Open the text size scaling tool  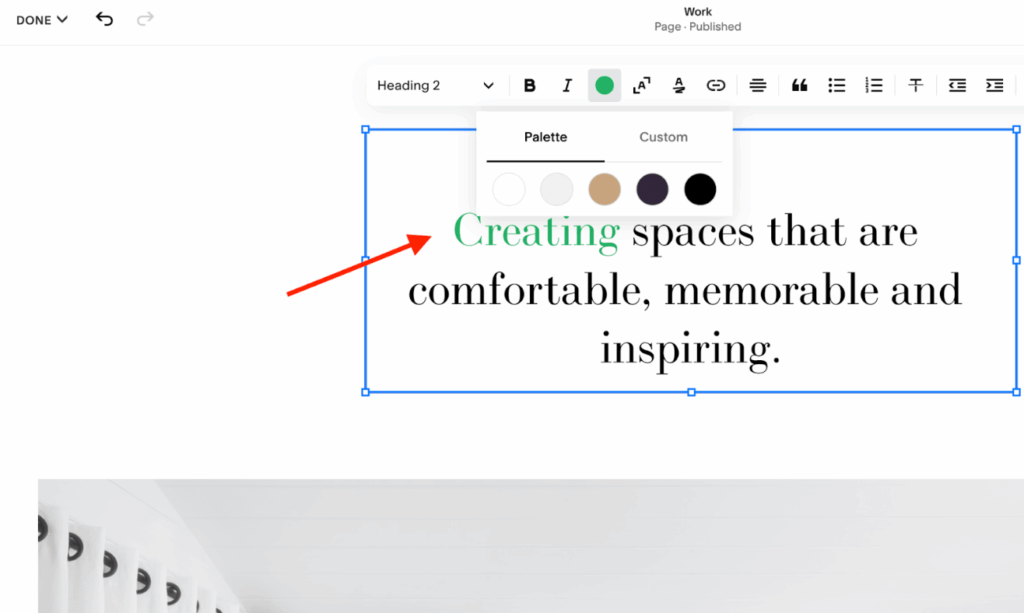(x=641, y=86)
